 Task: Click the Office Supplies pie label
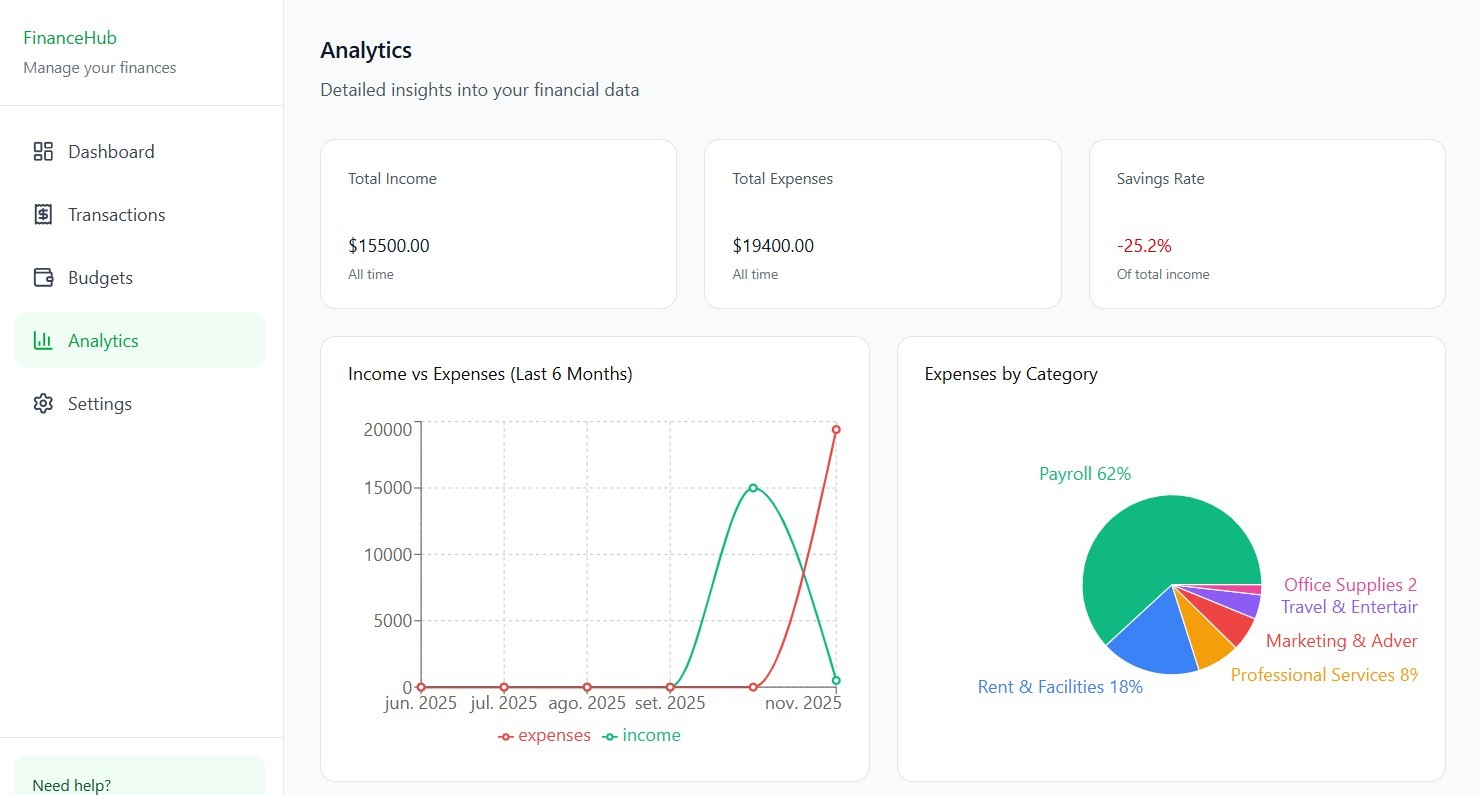1351,585
